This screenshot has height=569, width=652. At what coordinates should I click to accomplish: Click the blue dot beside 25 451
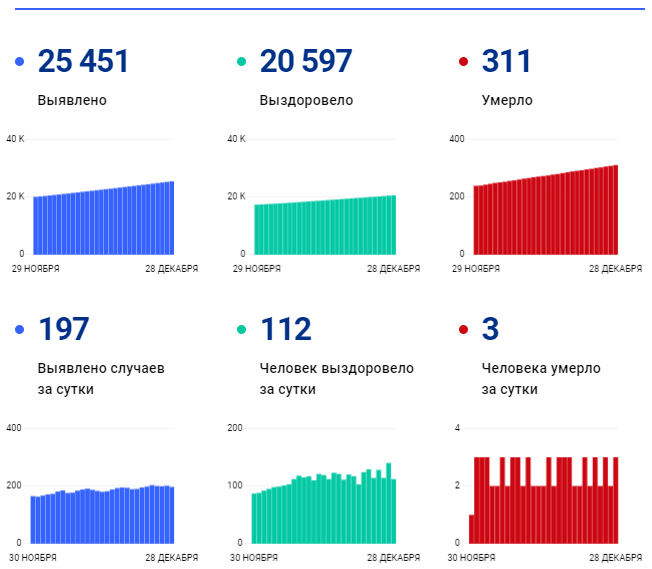coord(20,63)
